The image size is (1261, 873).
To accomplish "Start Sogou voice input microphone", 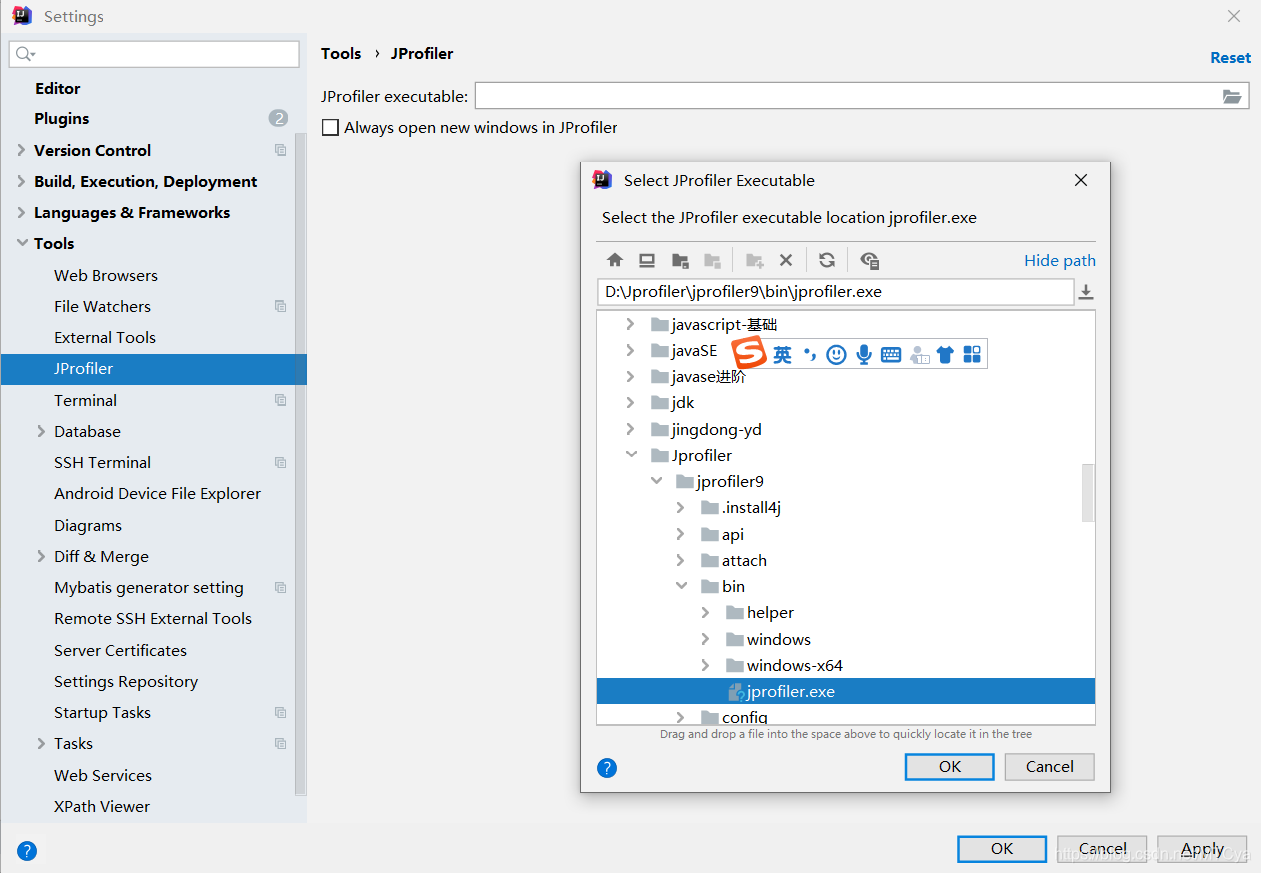I will (x=864, y=354).
